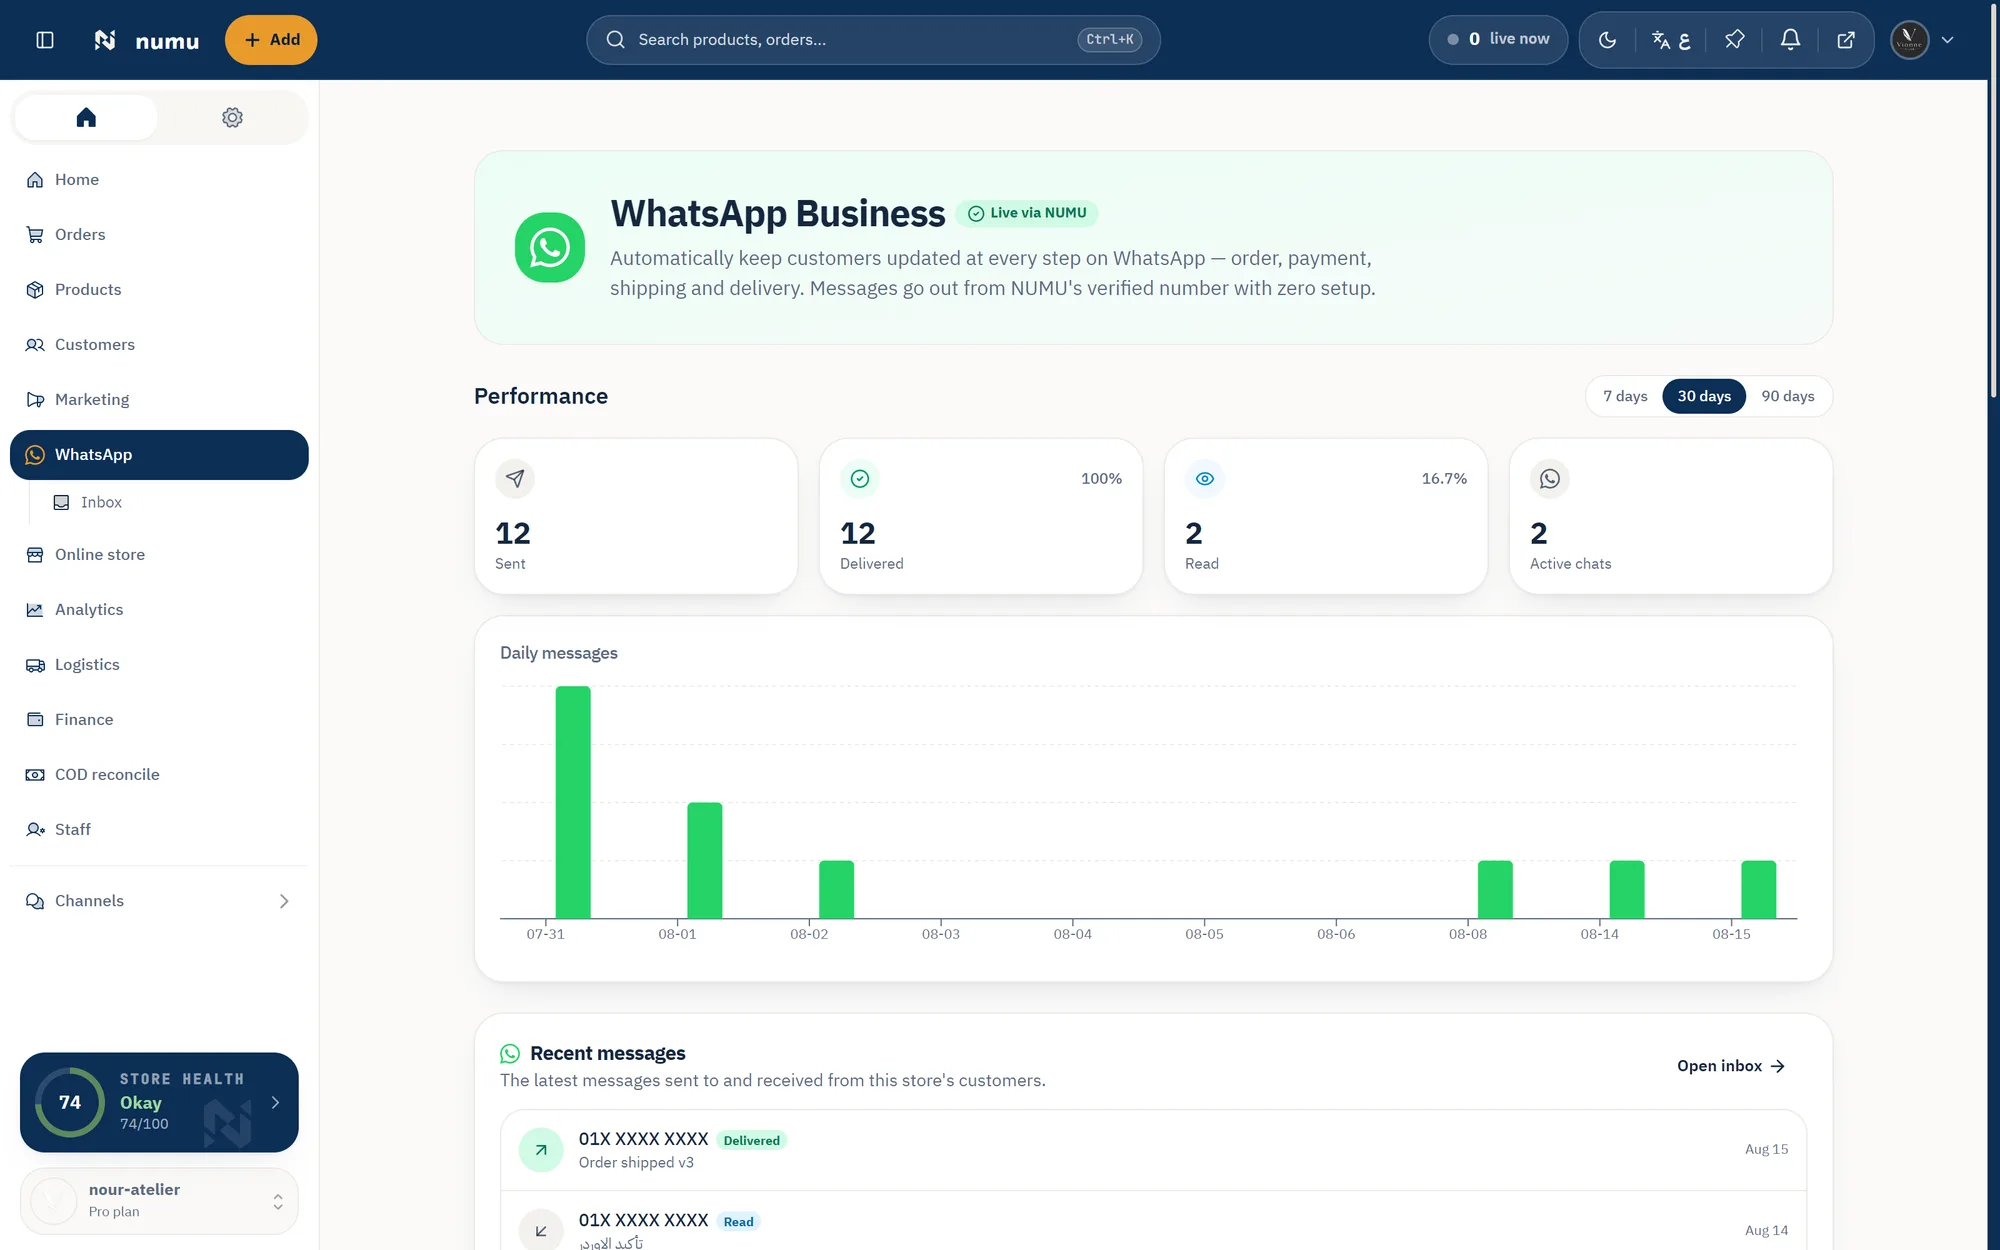Viewport: 2000px width, 1250px height.
Task: Click the live now indicator
Action: pyautogui.click(x=1498, y=40)
